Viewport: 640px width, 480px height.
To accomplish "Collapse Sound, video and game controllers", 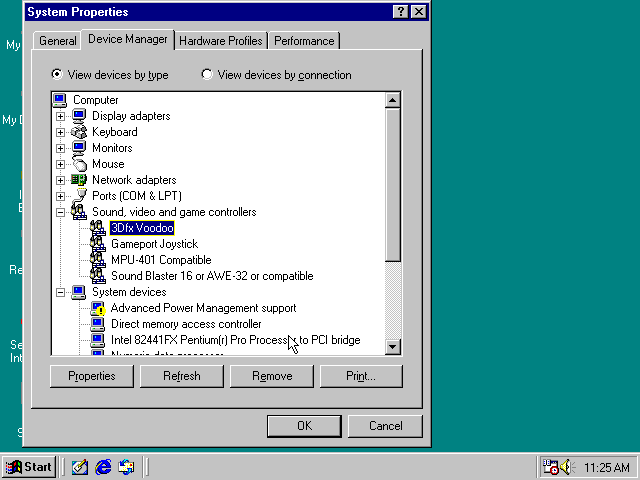I will tap(60, 212).
